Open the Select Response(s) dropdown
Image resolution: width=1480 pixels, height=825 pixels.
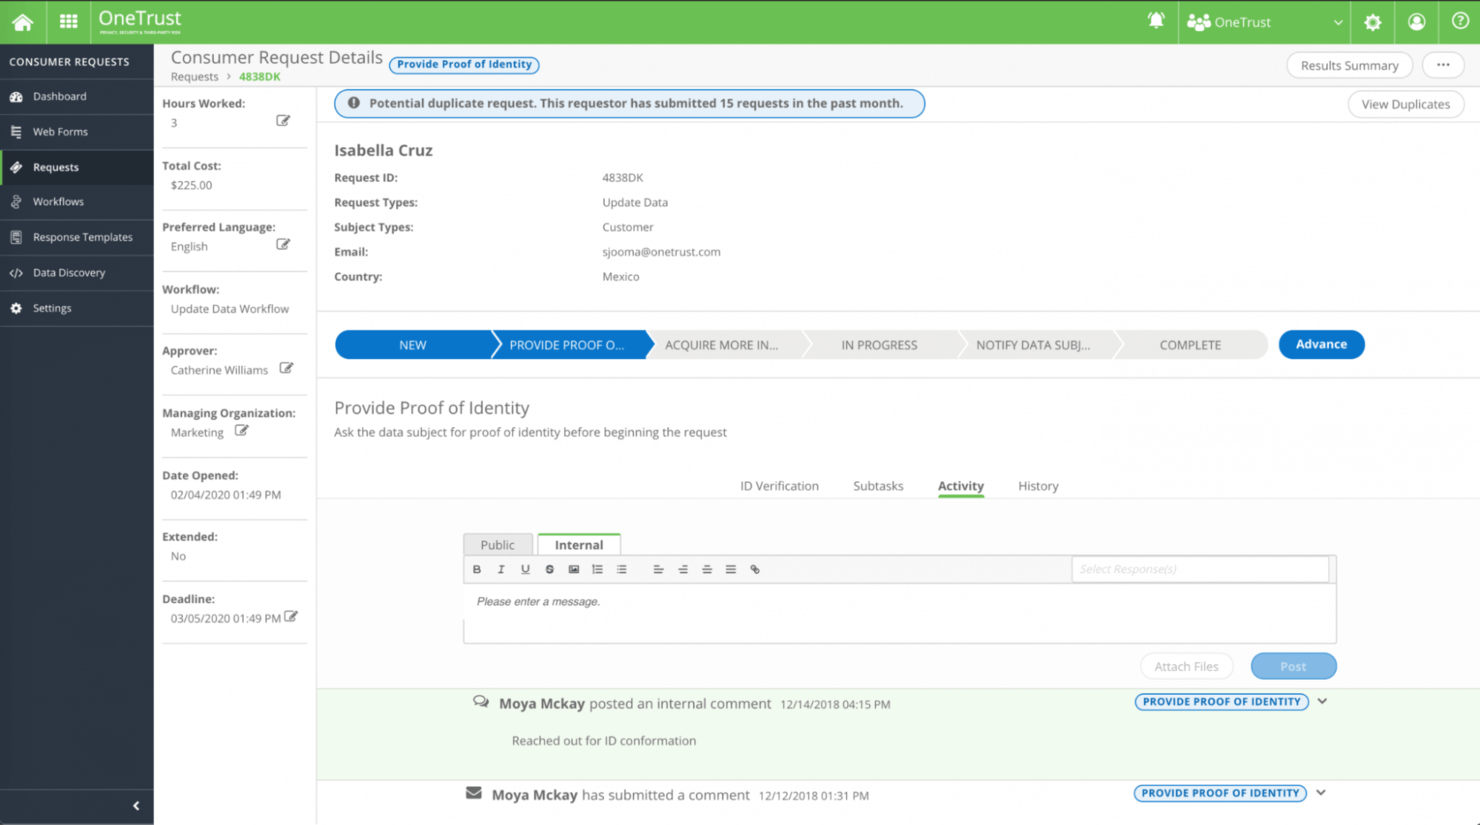[x=1199, y=568]
